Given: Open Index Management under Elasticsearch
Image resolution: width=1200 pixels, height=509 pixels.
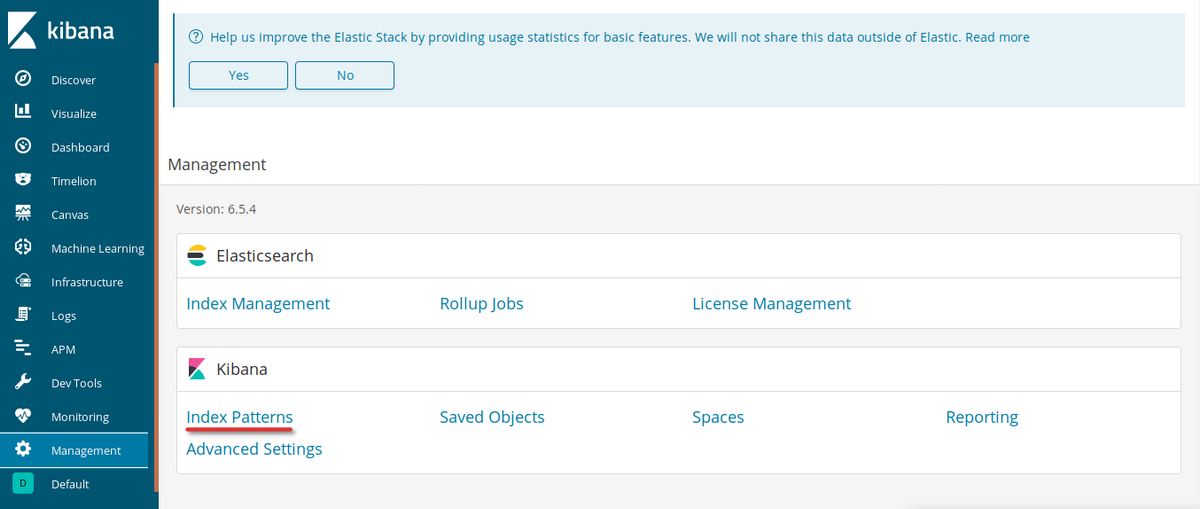Looking at the screenshot, I should pyautogui.click(x=258, y=303).
